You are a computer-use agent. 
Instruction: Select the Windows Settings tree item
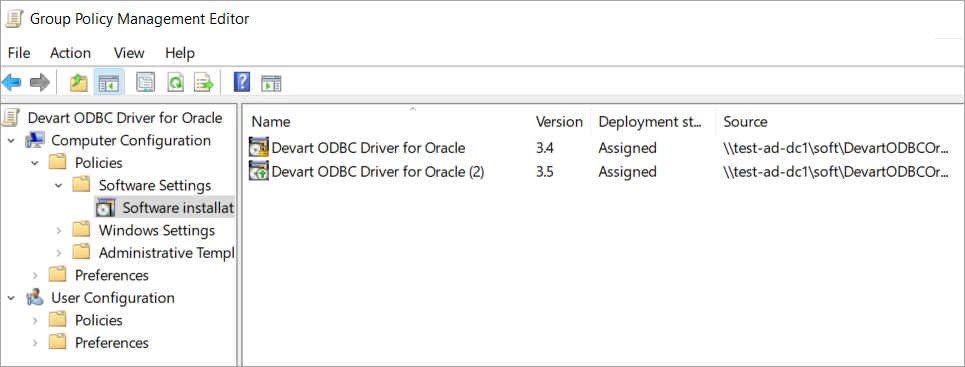click(x=157, y=230)
